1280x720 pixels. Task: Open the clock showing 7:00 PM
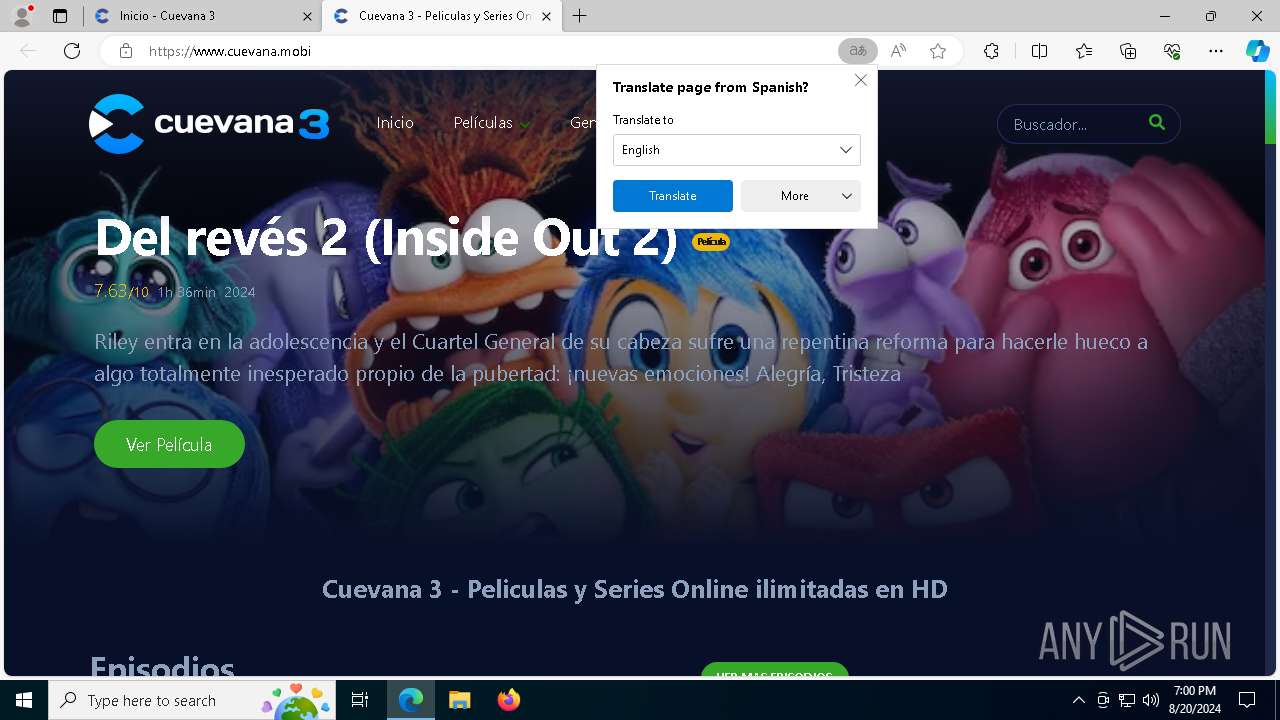1195,700
